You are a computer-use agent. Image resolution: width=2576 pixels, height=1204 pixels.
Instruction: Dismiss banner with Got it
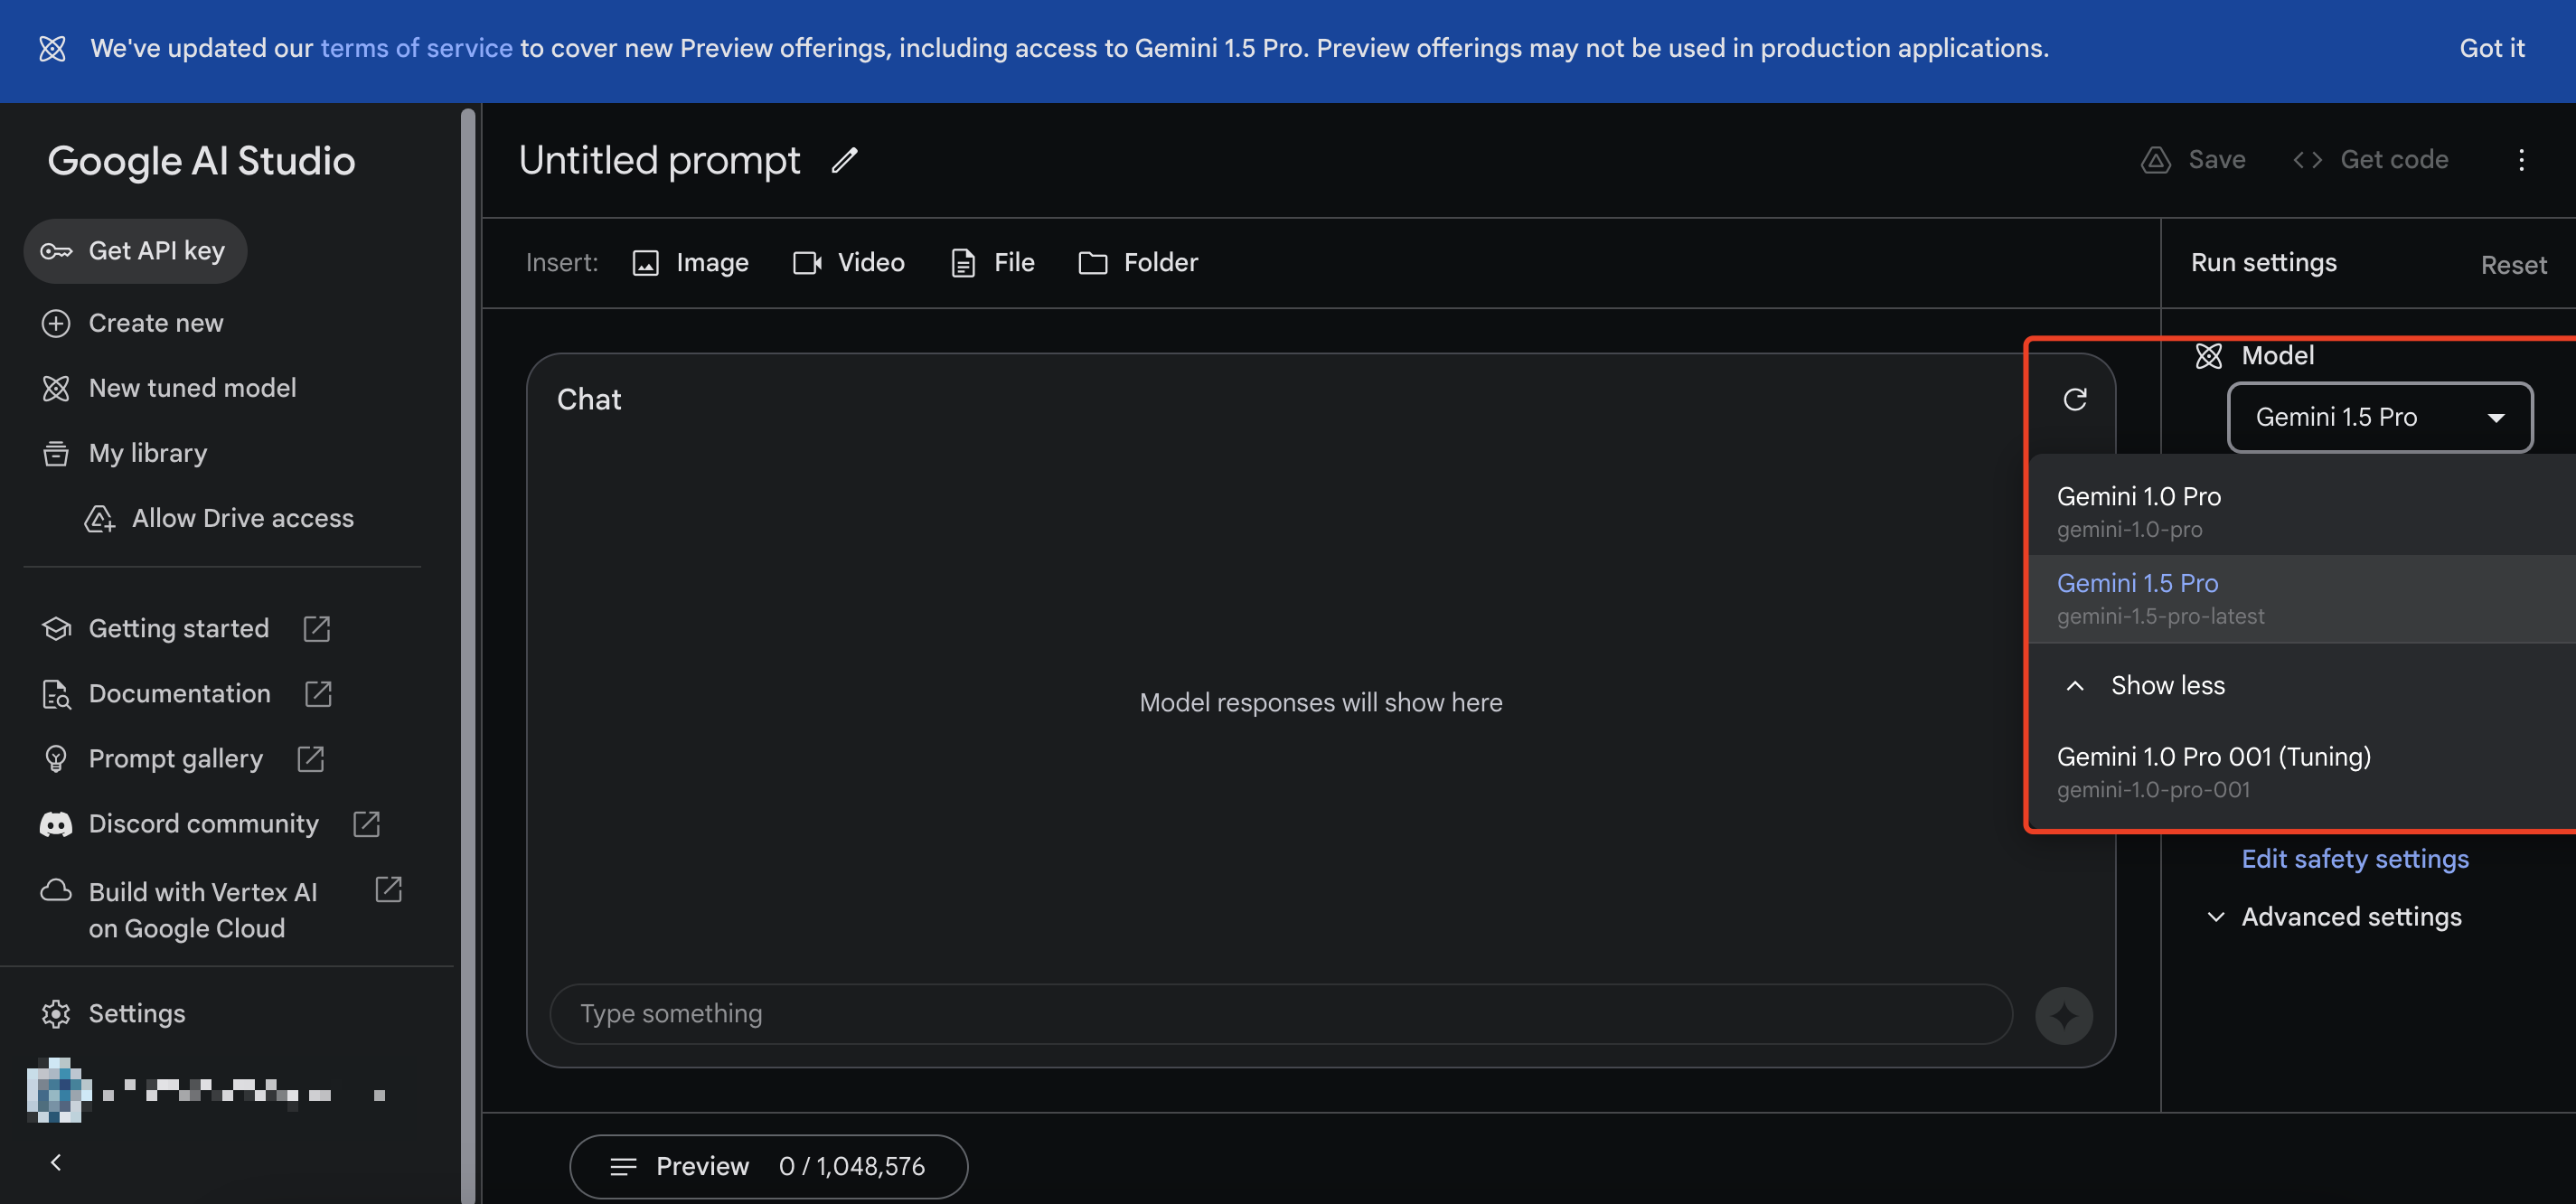coord(2491,48)
